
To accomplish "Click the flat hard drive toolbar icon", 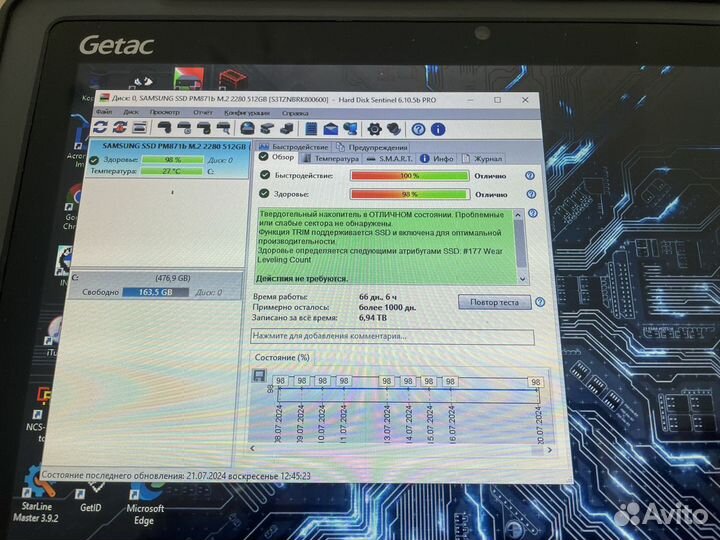I will pyautogui.click(x=267, y=129).
